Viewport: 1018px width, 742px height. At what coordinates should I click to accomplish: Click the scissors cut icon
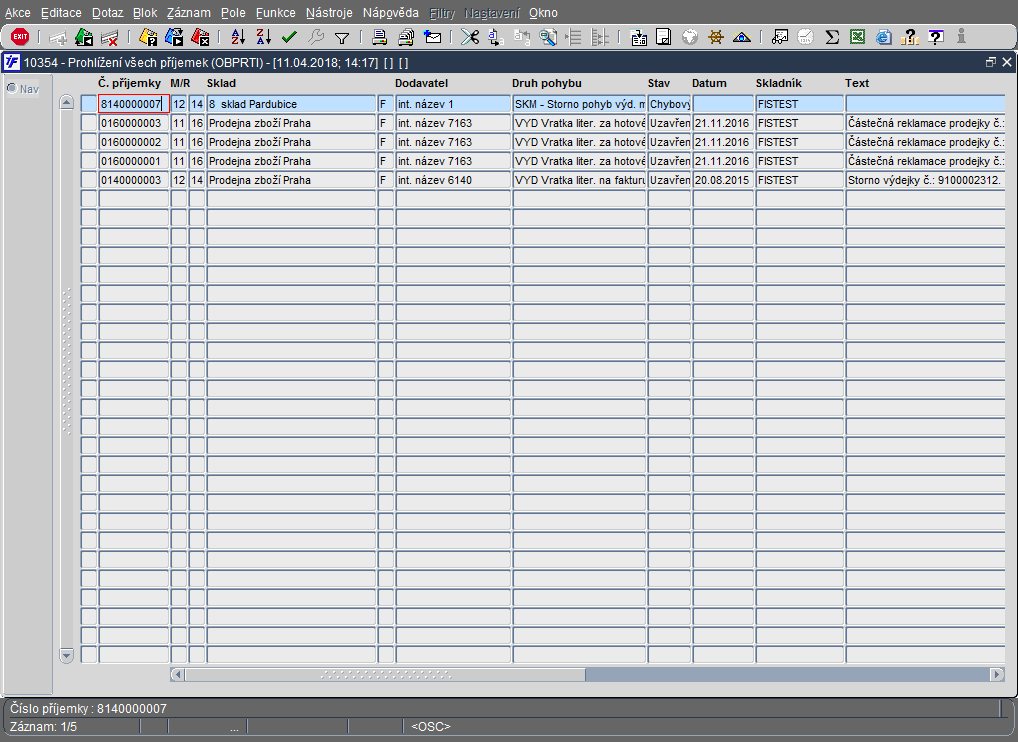[469, 37]
